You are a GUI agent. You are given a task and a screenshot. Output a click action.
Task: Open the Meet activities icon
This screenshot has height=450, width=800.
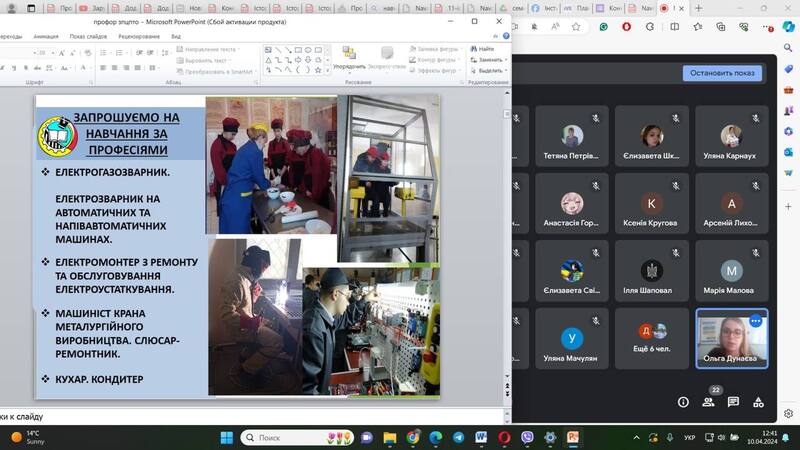[758, 403]
